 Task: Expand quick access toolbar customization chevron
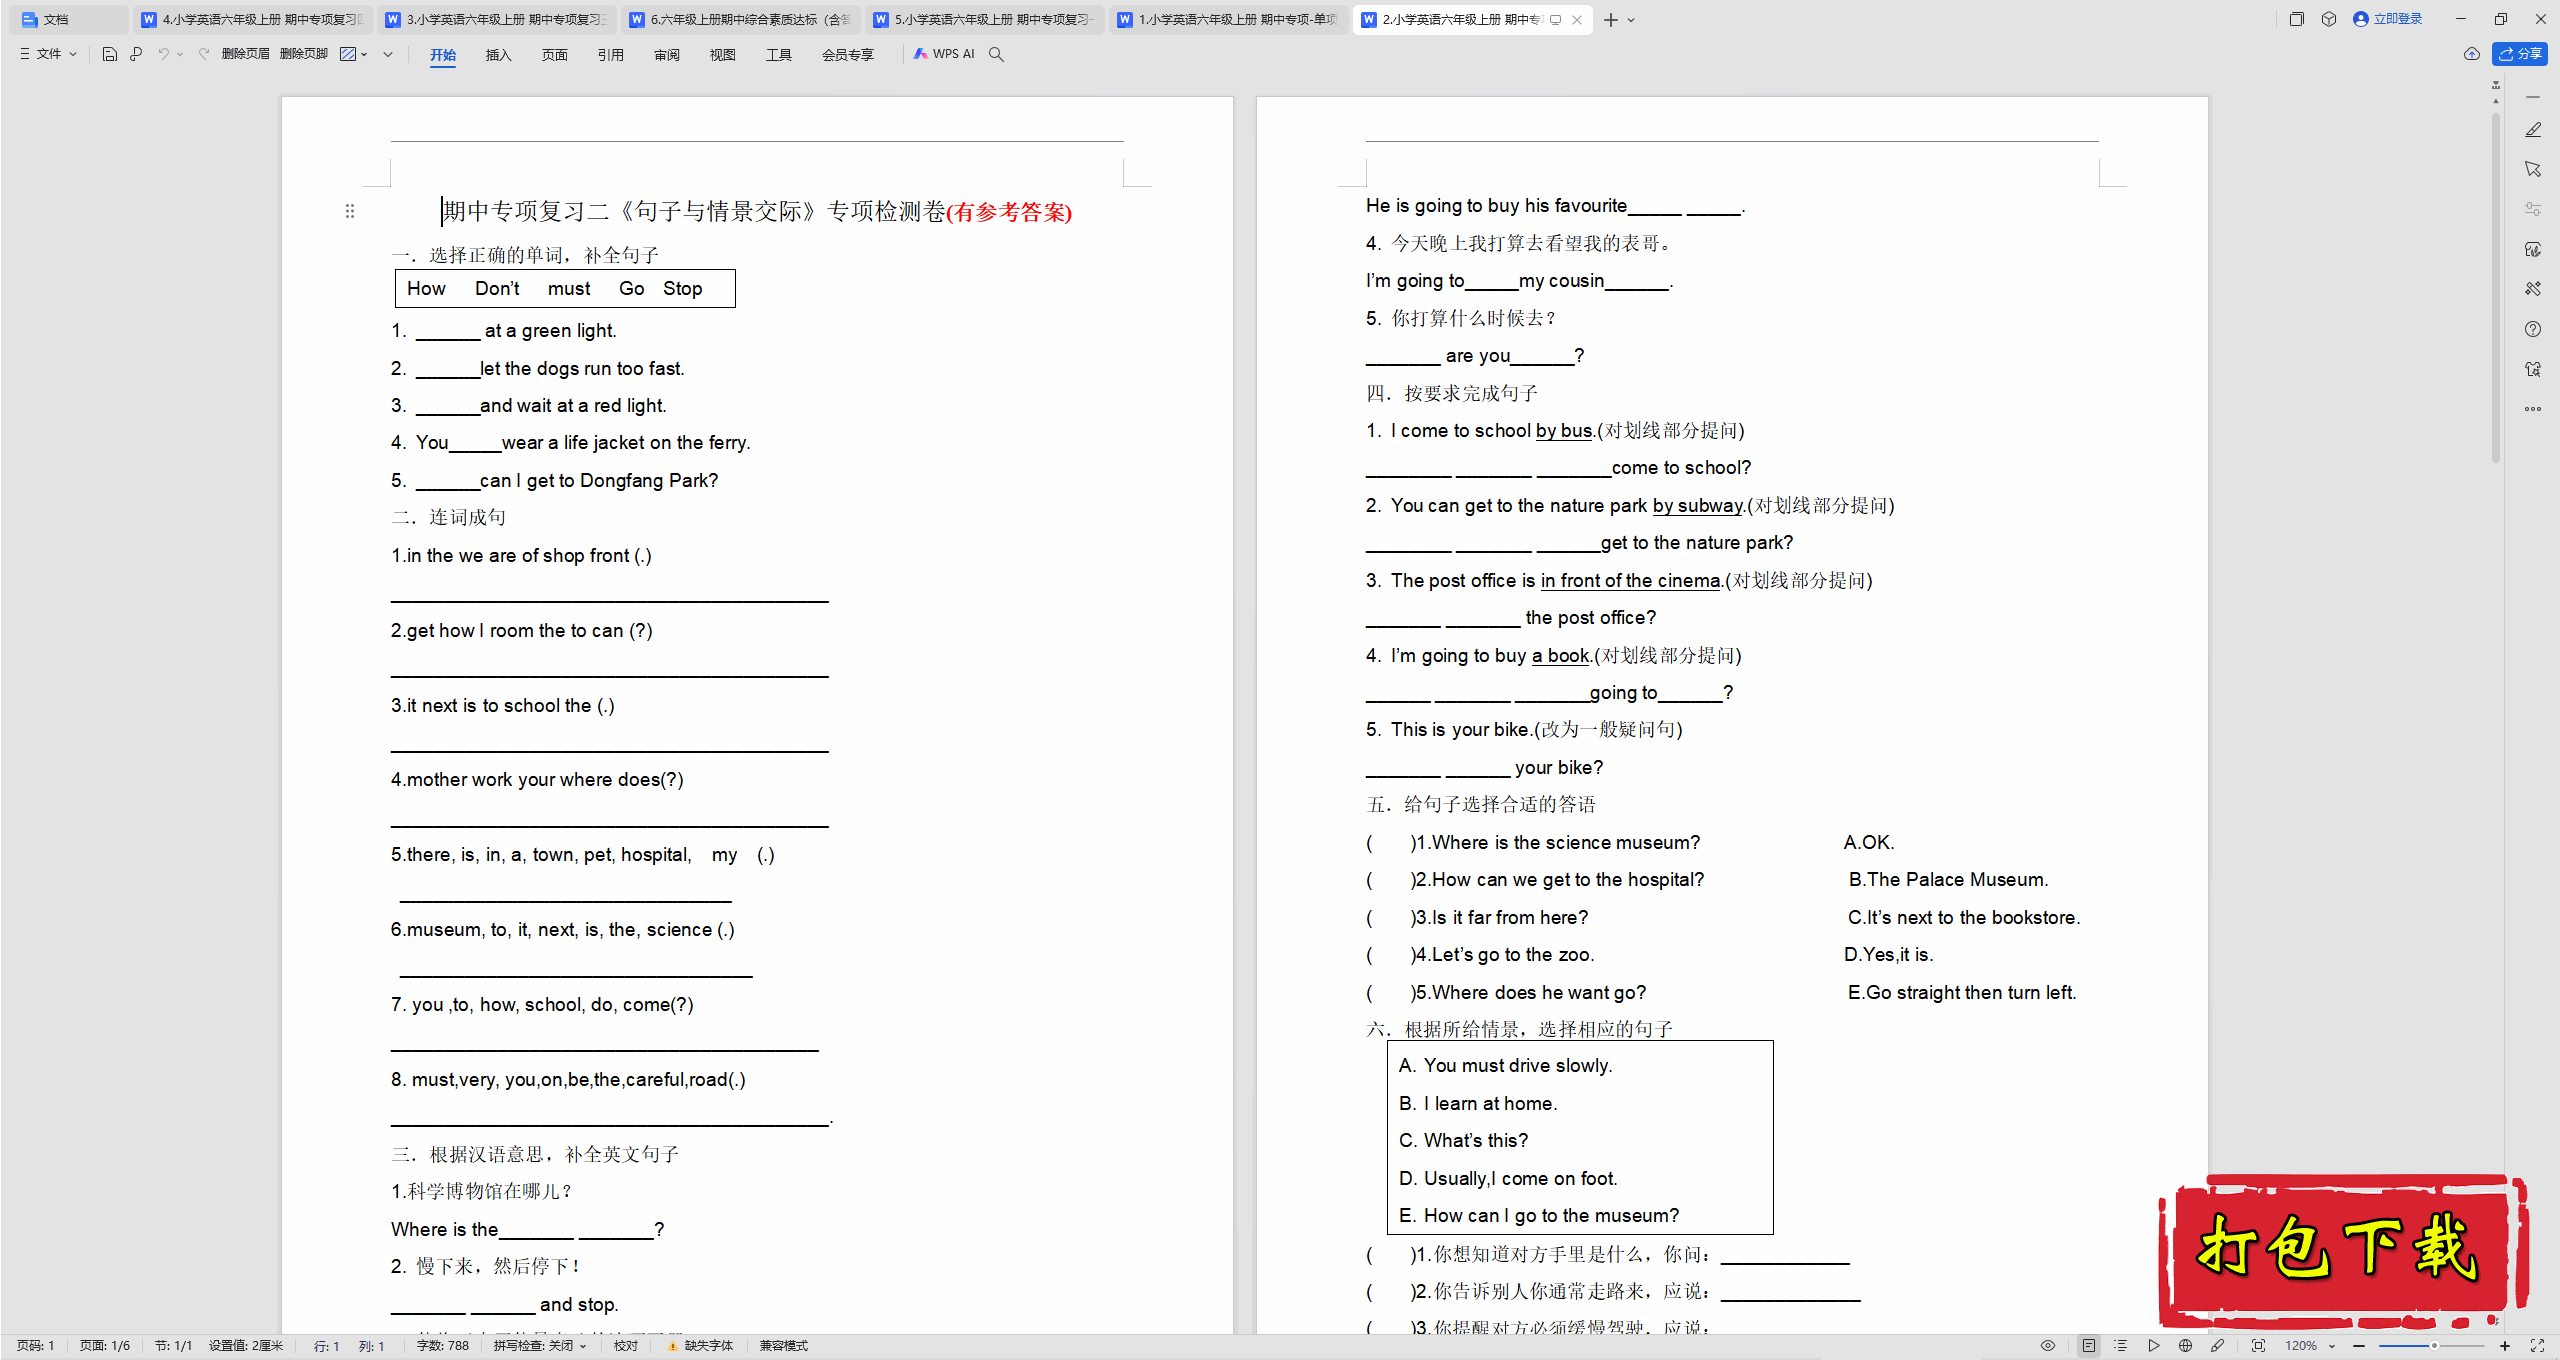point(388,54)
